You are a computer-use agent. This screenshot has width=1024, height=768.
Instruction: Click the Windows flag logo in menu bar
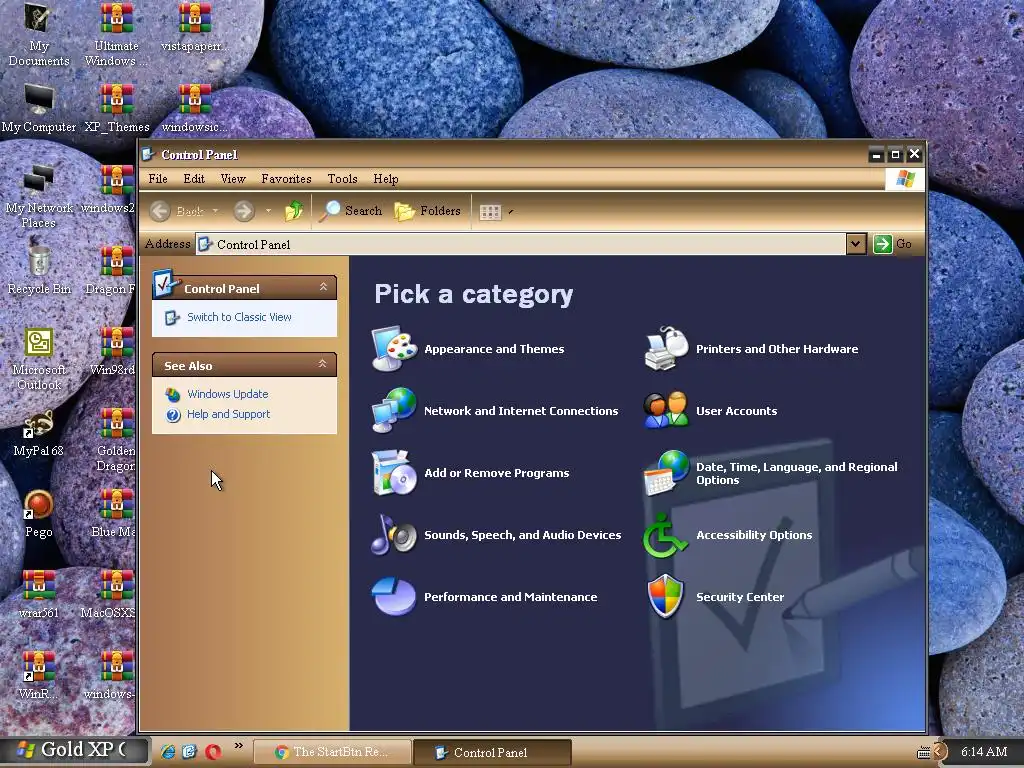click(905, 178)
